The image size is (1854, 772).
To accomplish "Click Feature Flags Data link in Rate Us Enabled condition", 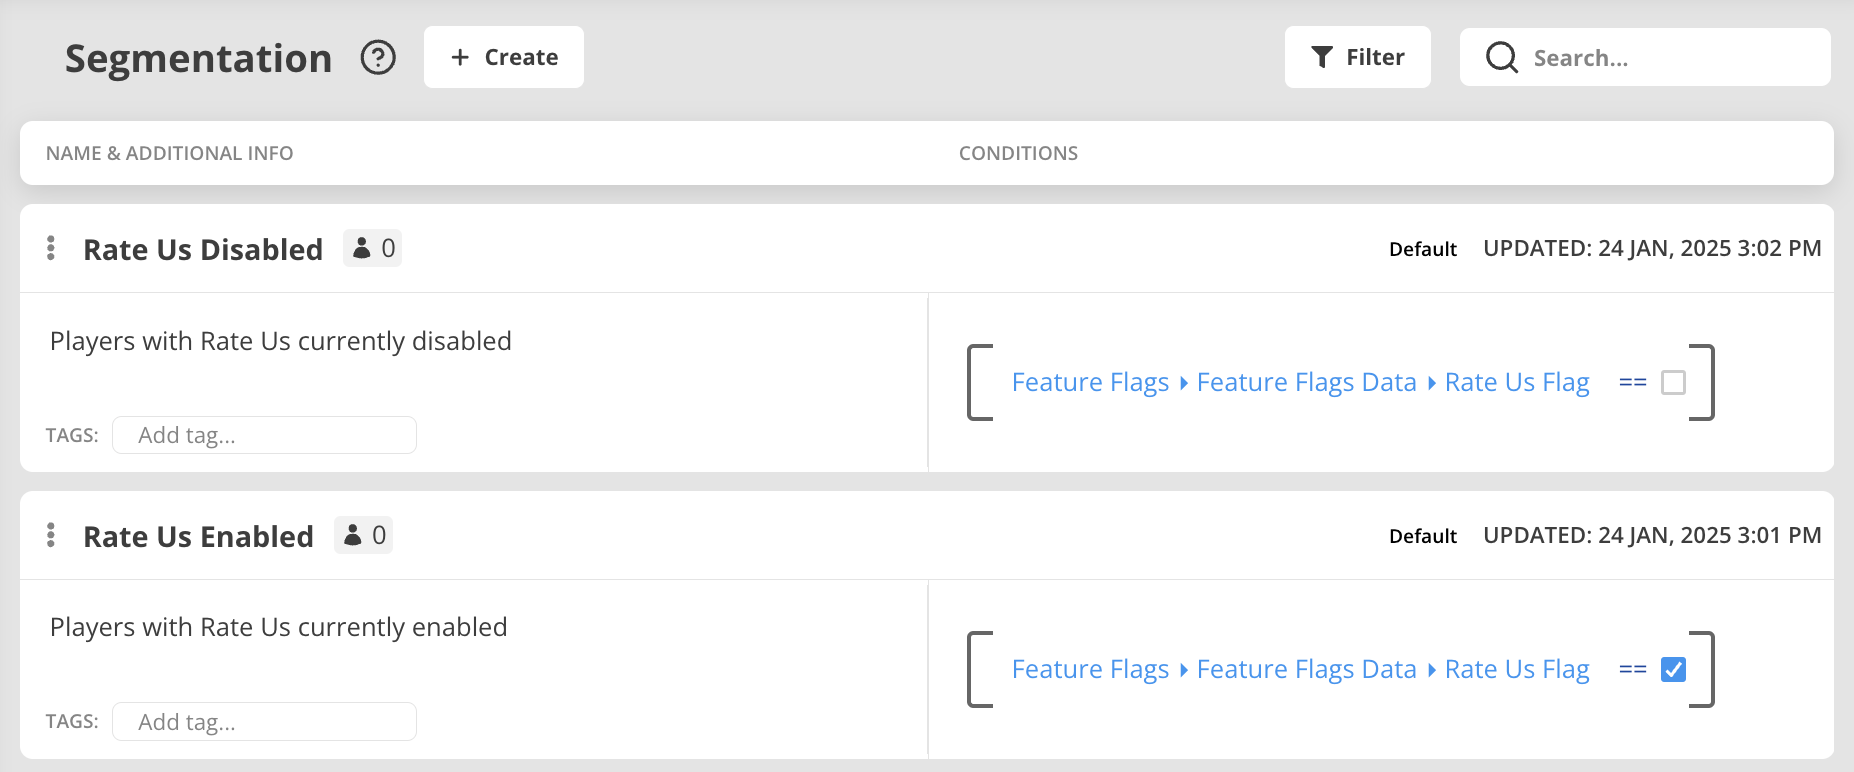I will (x=1306, y=669).
